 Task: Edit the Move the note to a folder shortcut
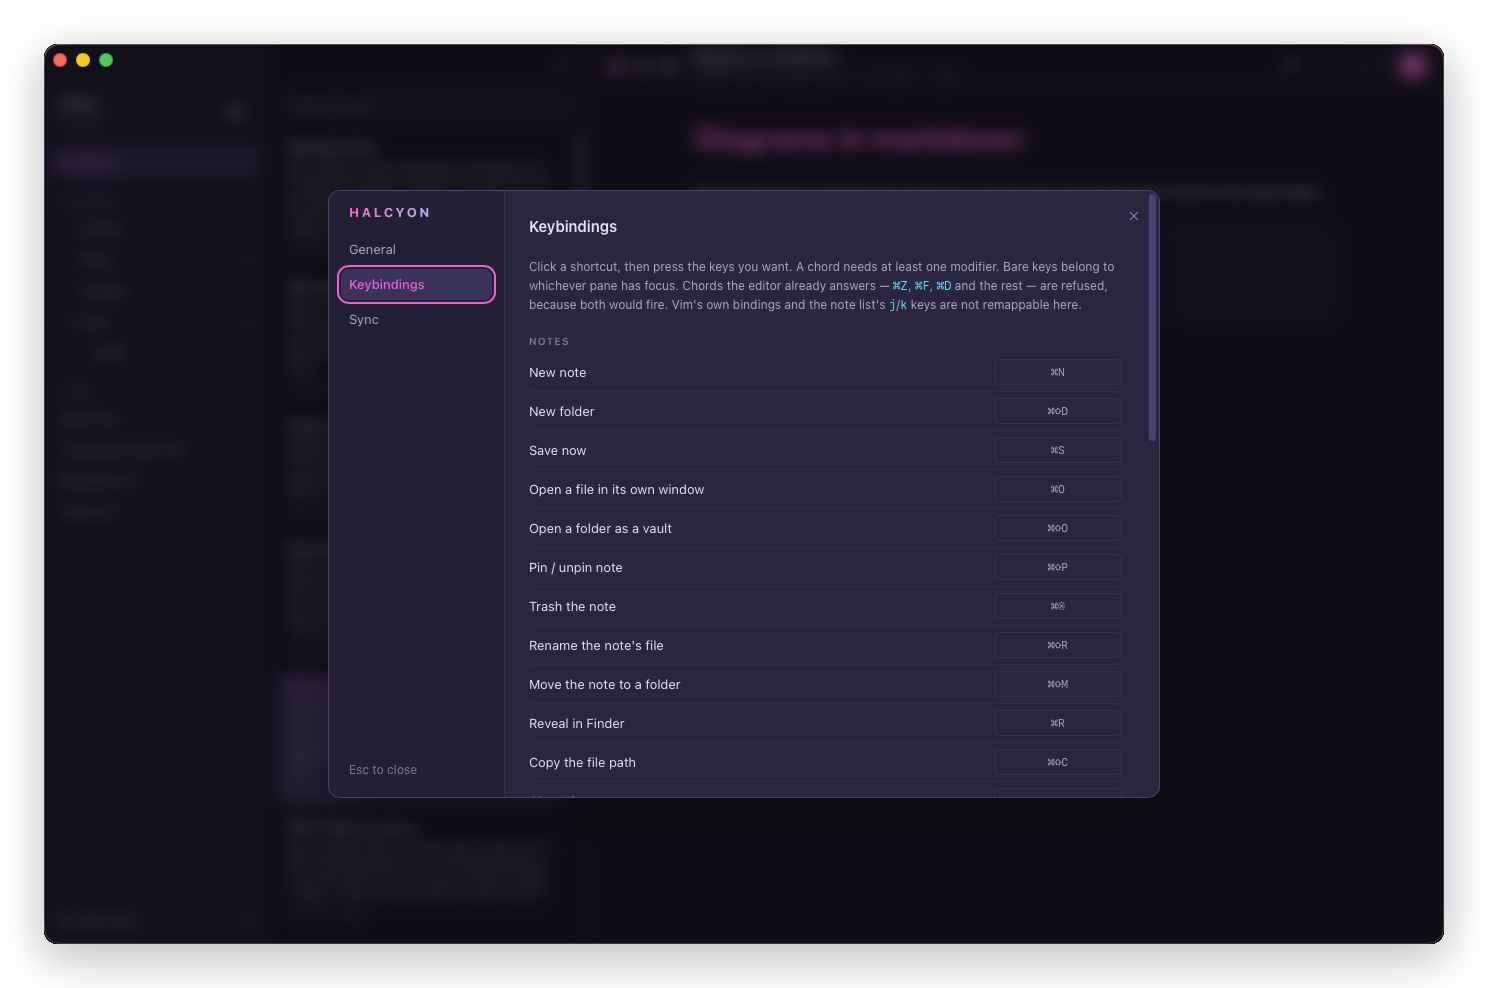(x=1057, y=684)
